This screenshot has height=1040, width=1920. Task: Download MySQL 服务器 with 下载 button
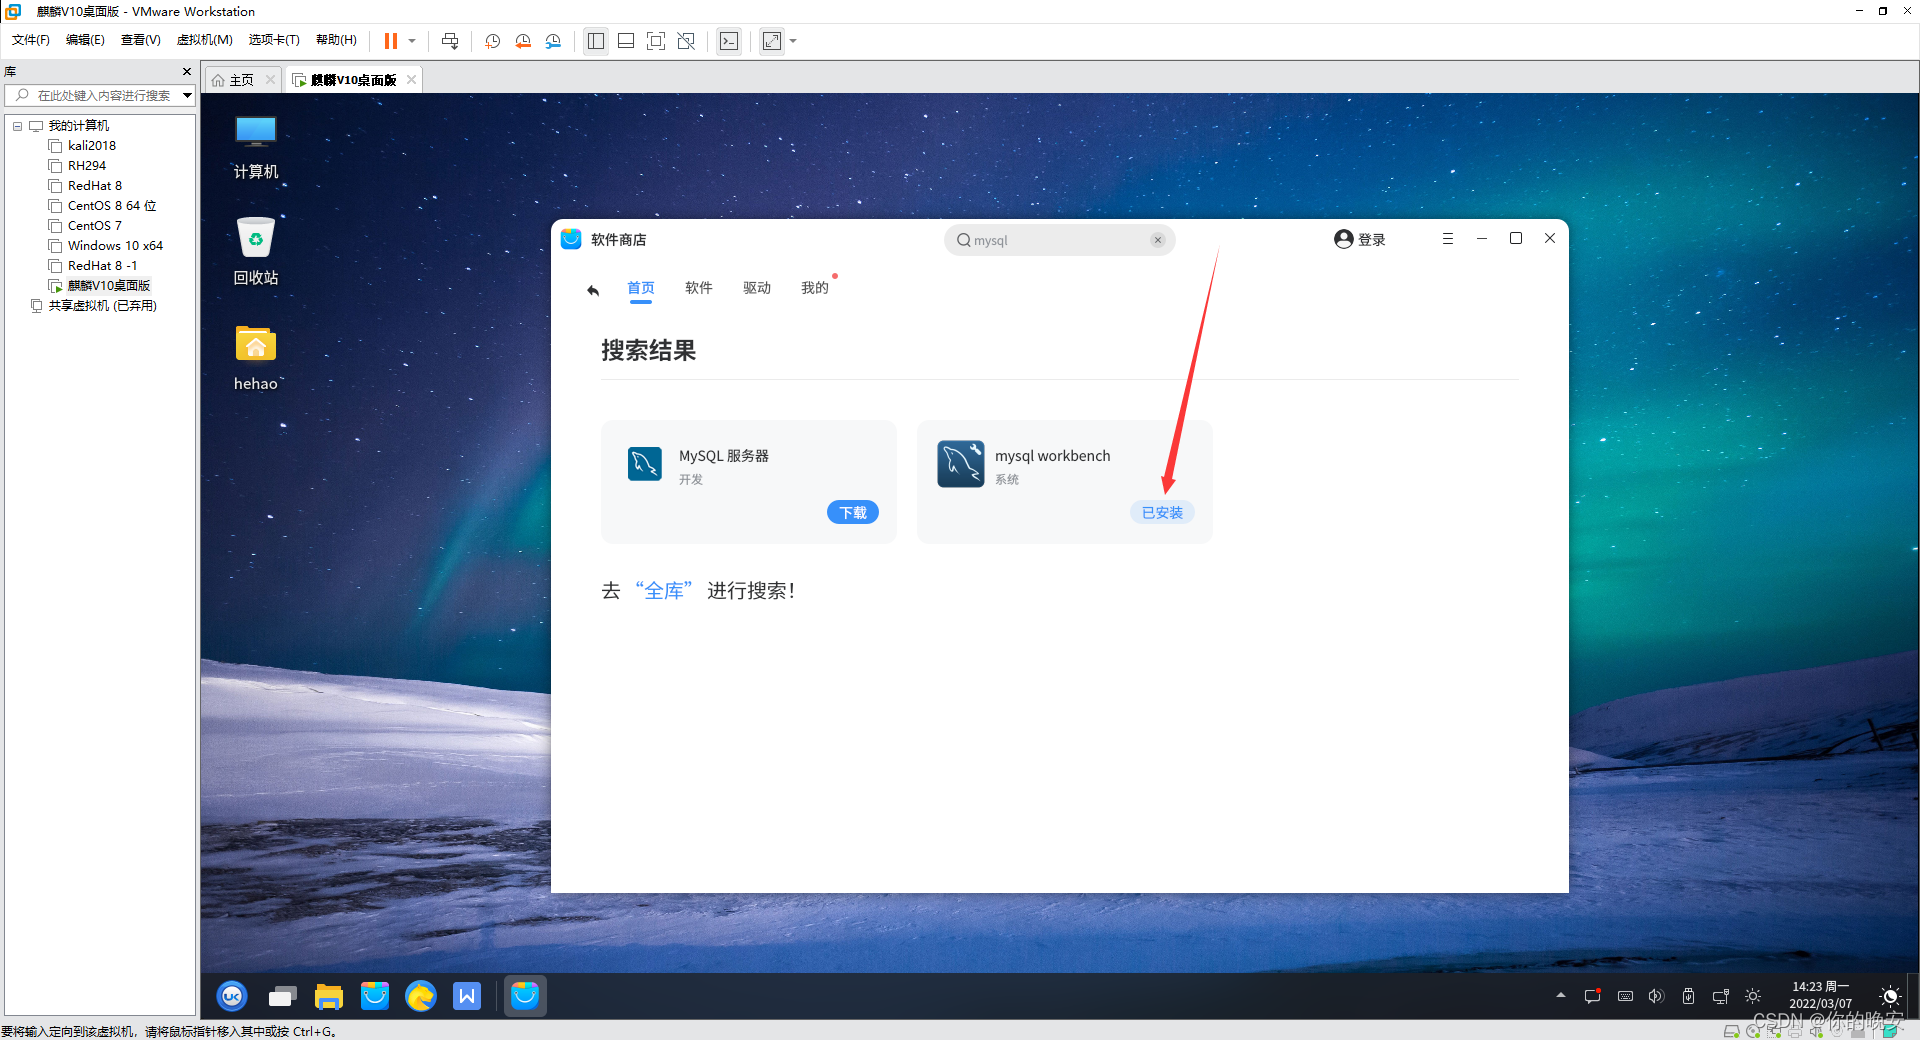(853, 512)
